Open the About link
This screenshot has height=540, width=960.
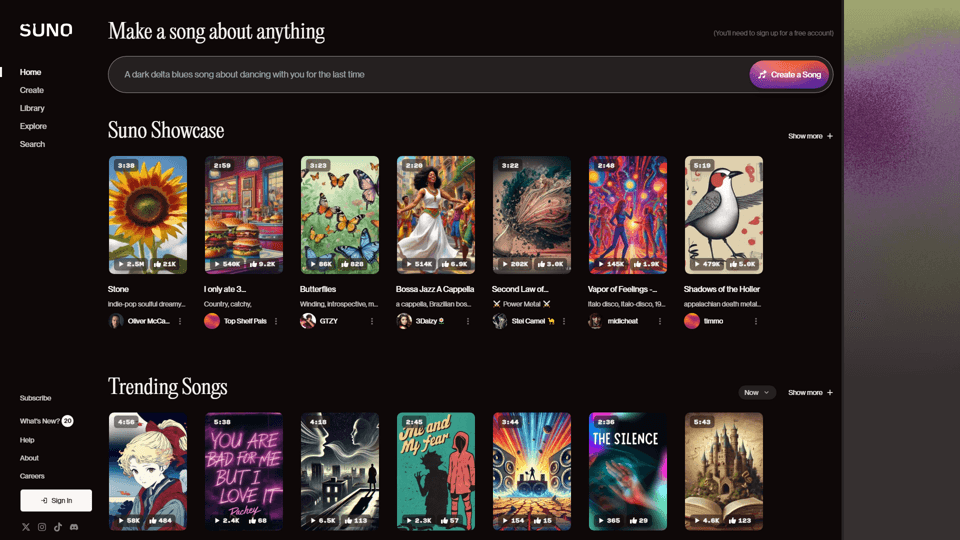(29, 458)
